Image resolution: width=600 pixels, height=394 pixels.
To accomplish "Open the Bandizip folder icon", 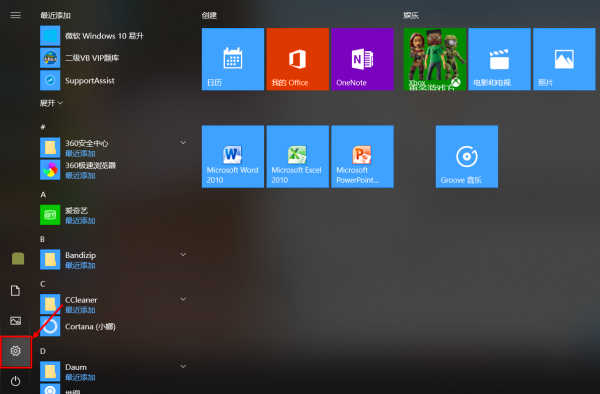I will (x=50, y=259).
